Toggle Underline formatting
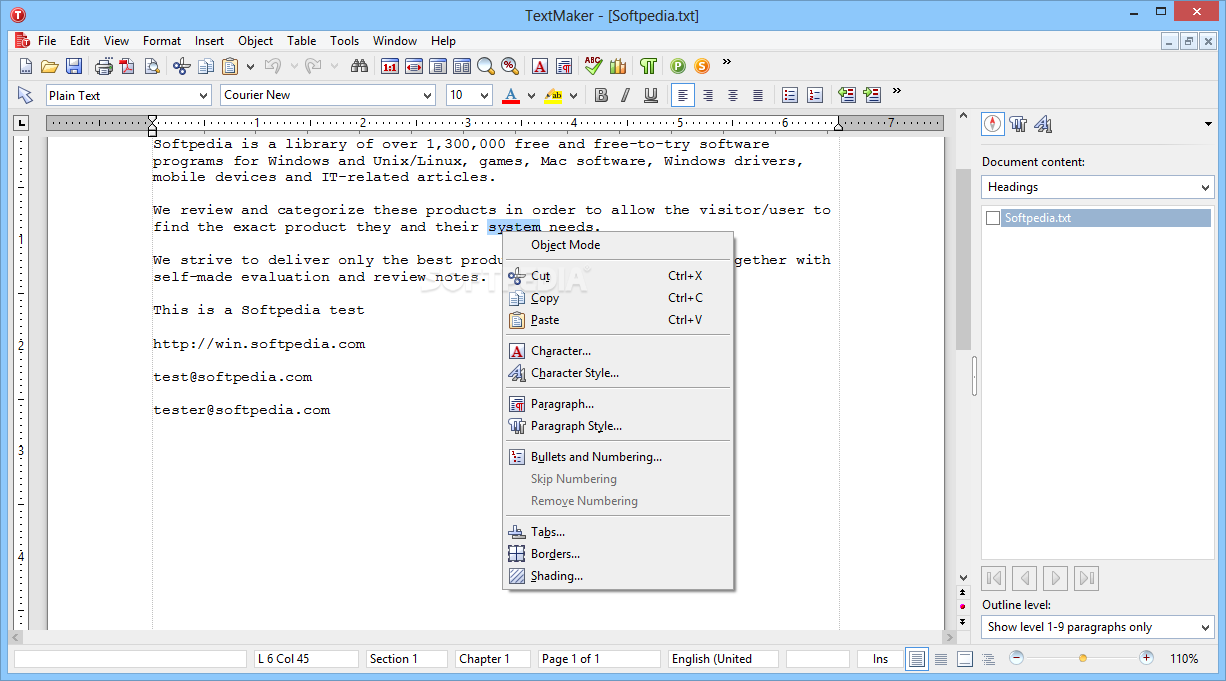1226x681 pixels. point(651,95)
